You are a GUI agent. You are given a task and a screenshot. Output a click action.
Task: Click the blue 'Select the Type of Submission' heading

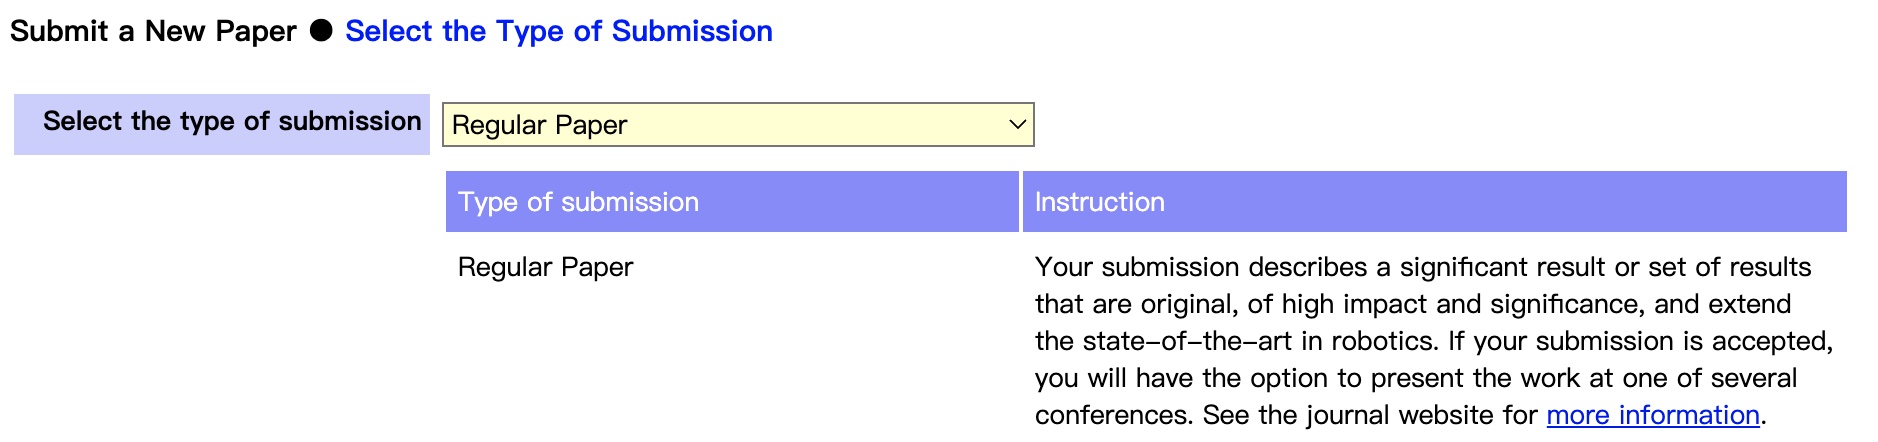[x=559, y=31]
